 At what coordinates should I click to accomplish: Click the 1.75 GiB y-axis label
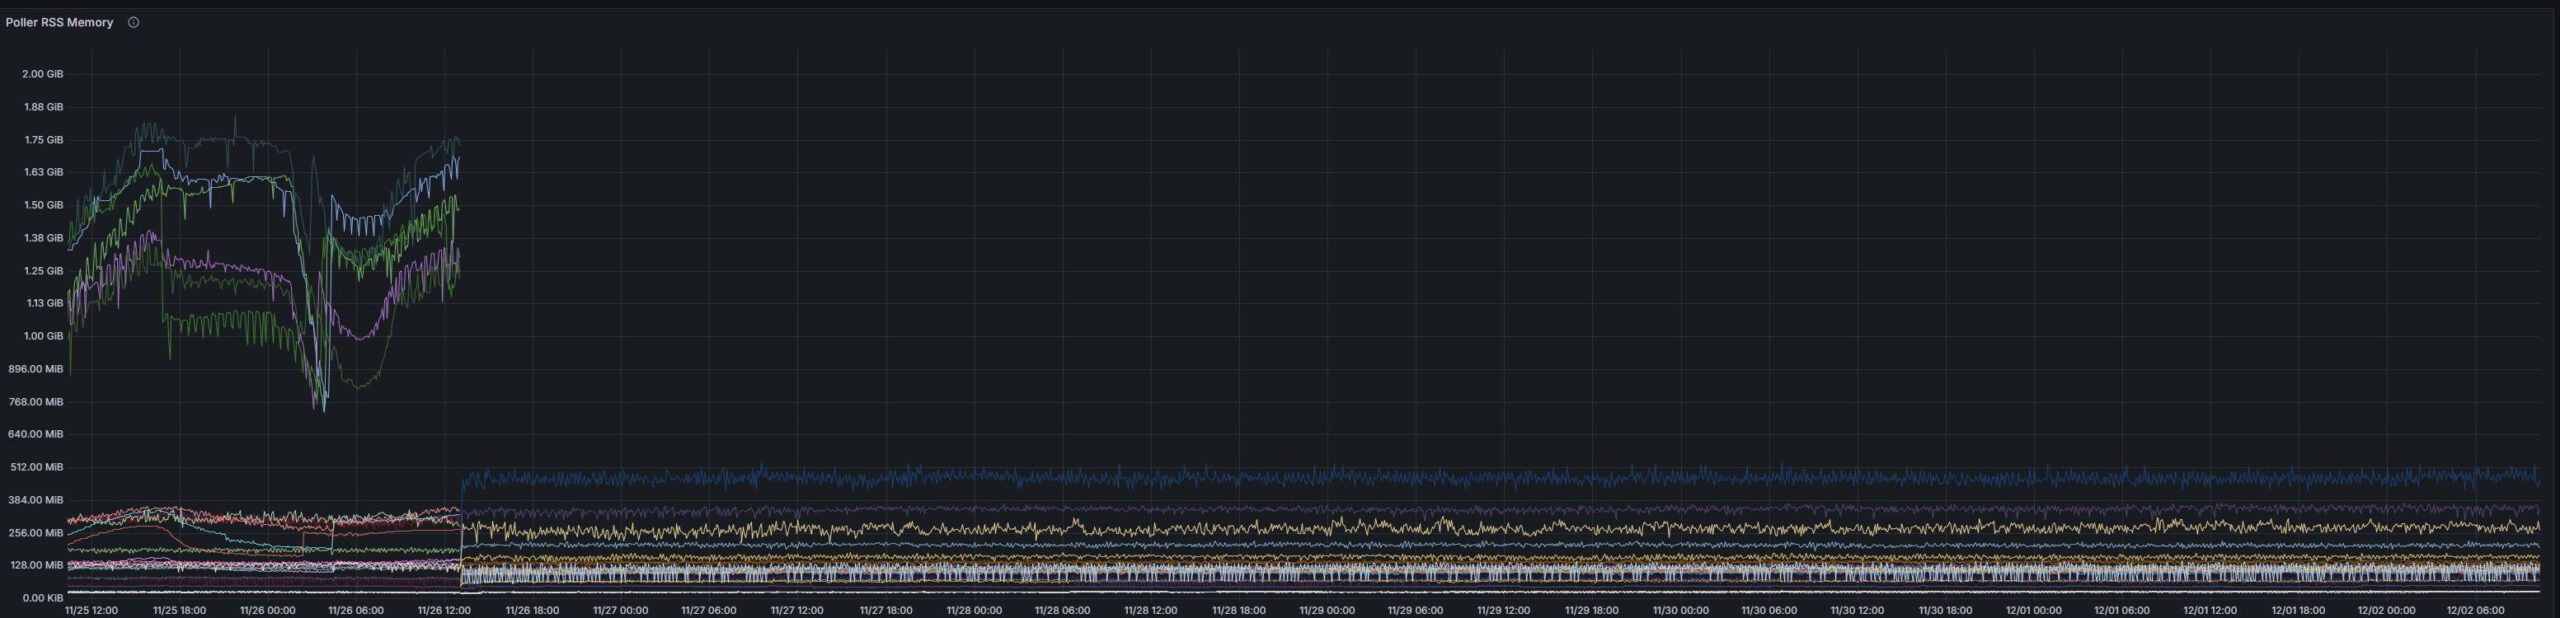tap(43, 140)
